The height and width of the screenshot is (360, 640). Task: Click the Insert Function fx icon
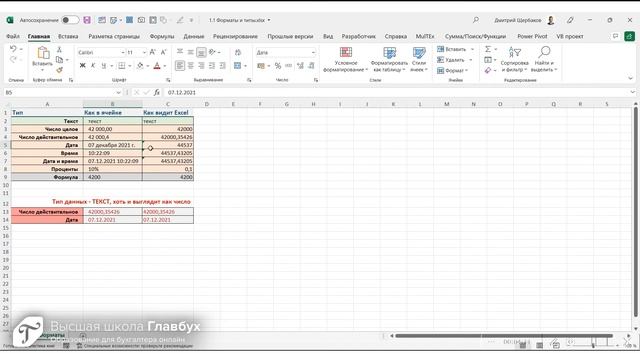[157, 93]
